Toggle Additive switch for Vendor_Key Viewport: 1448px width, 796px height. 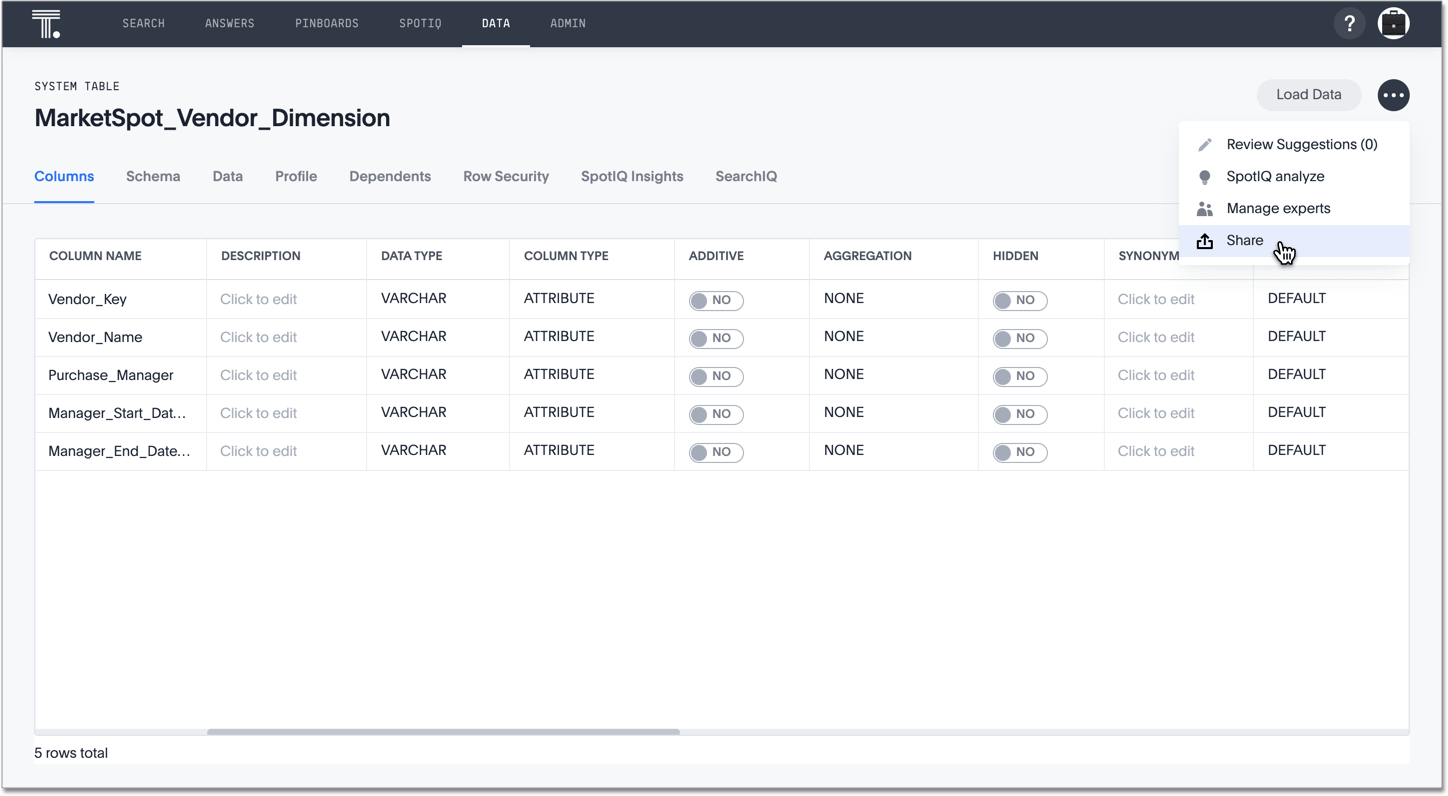(715, 300)
